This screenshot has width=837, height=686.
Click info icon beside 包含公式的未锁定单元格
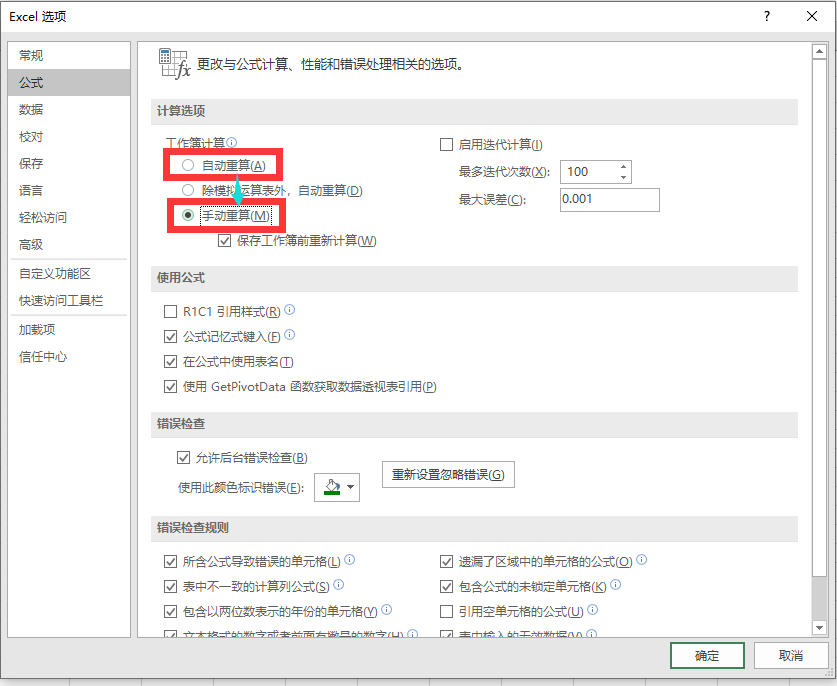[x=615, y=585]
